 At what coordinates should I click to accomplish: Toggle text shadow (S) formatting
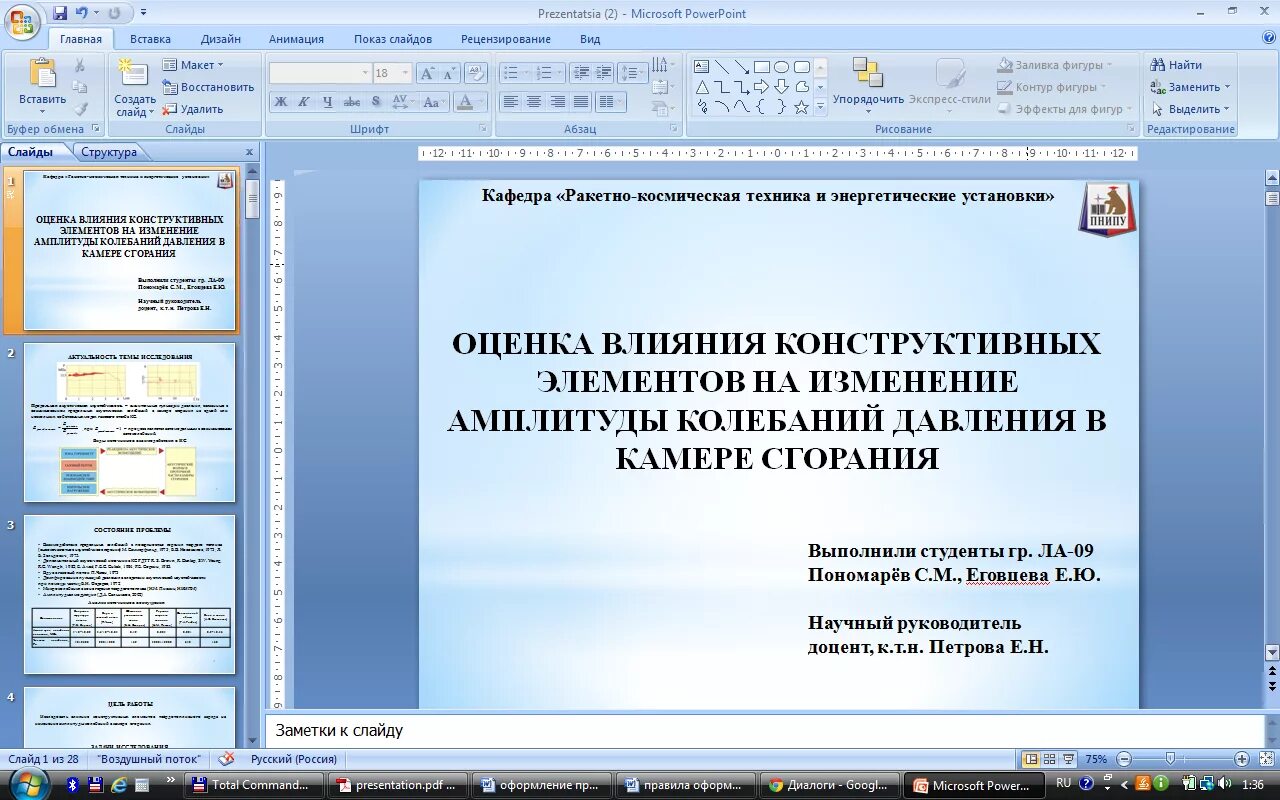pos(376,102)
